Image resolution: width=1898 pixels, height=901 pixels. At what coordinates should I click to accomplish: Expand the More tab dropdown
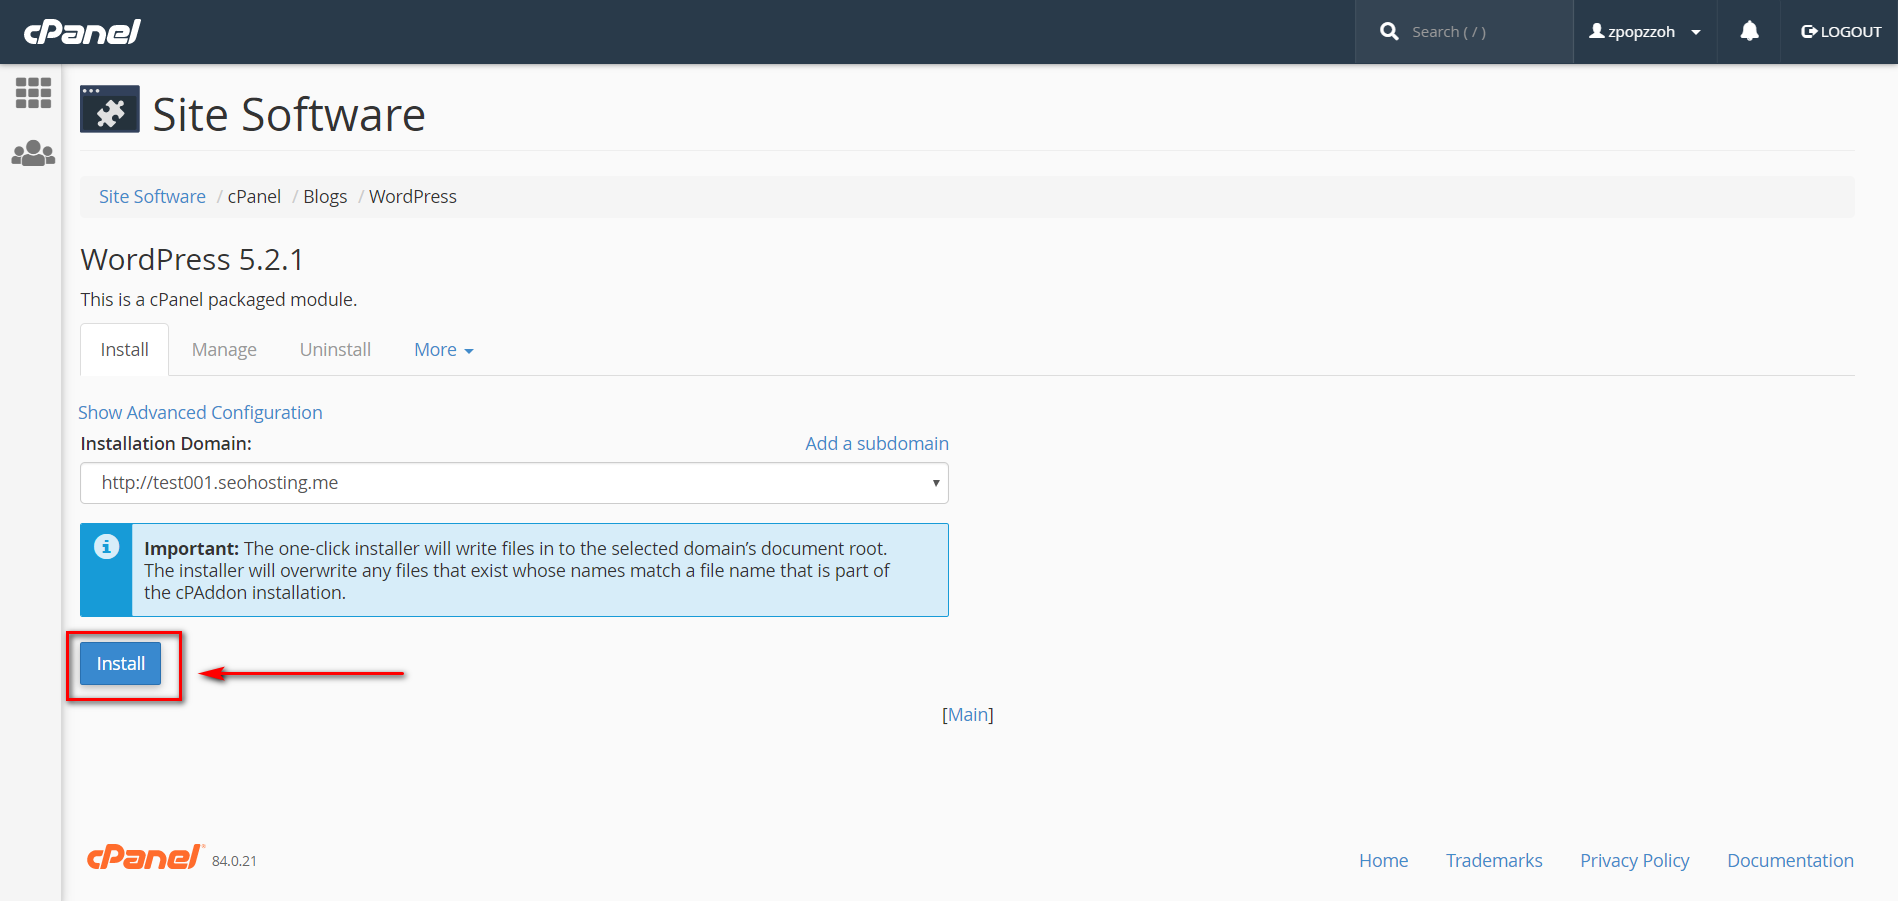coord(444,350)
